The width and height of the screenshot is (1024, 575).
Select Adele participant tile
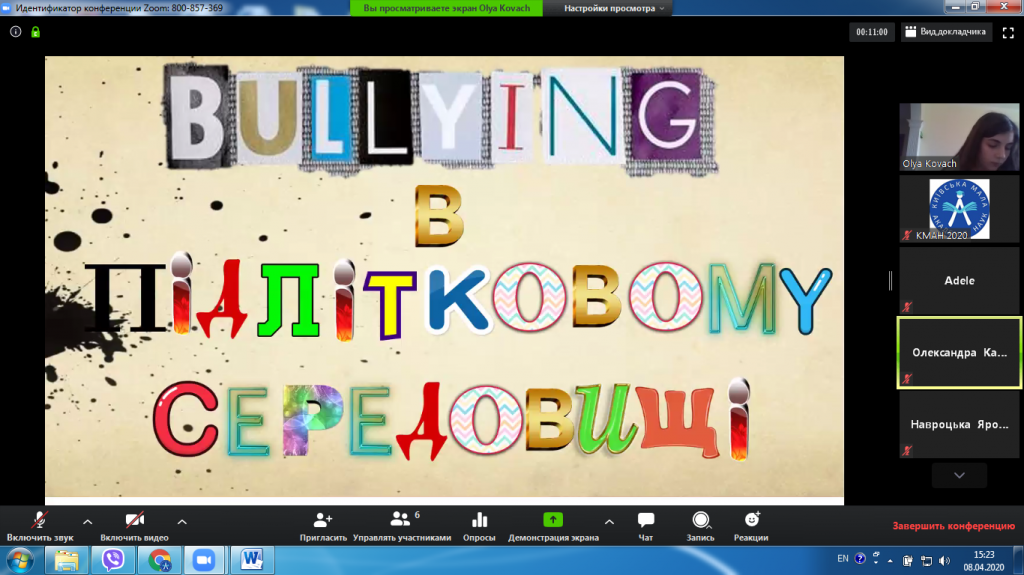(x=959, y=280)
